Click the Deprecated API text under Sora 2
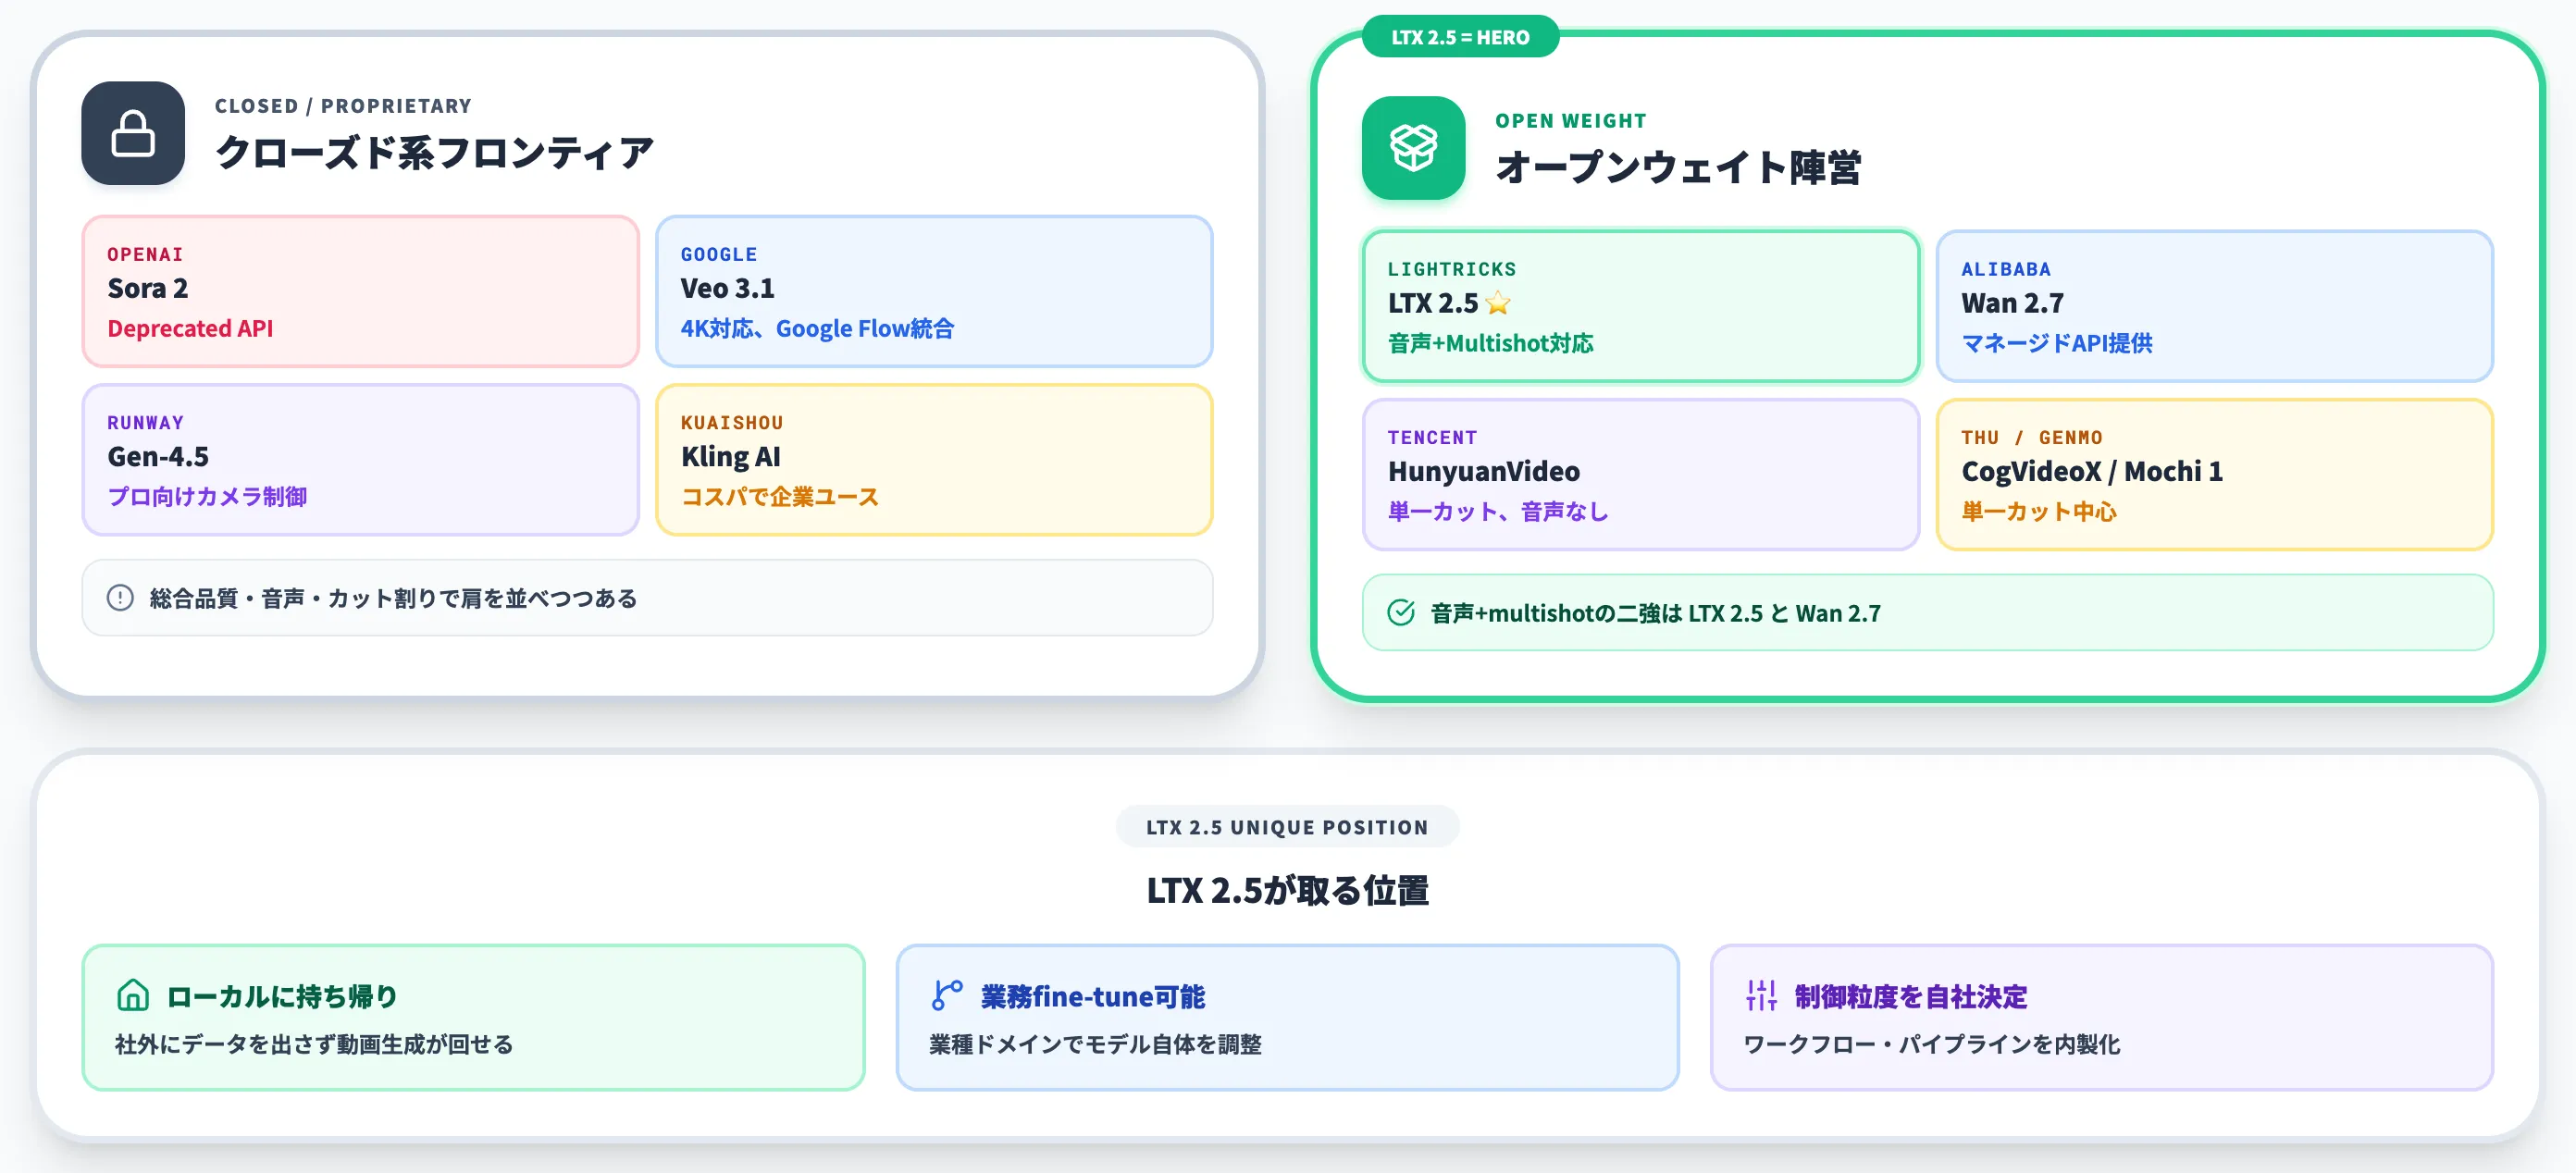 pyautogui.click(x=190, y=329)
